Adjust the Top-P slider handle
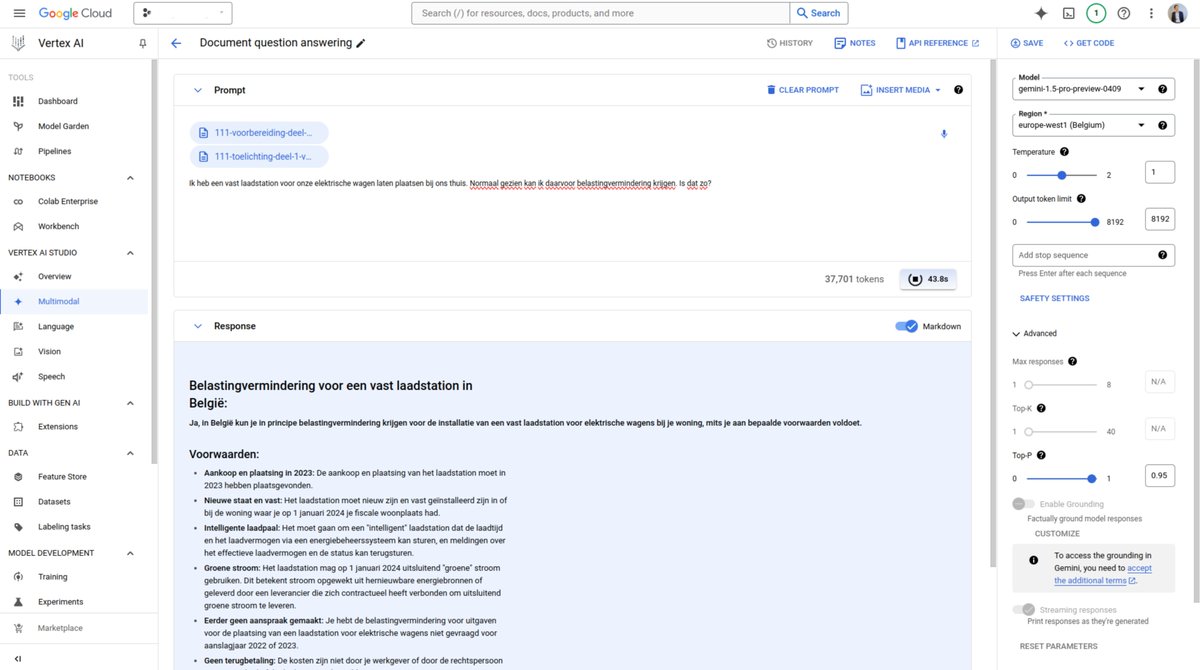The height and width of the screenshot is (670, 1200). tap(1092, 479)
